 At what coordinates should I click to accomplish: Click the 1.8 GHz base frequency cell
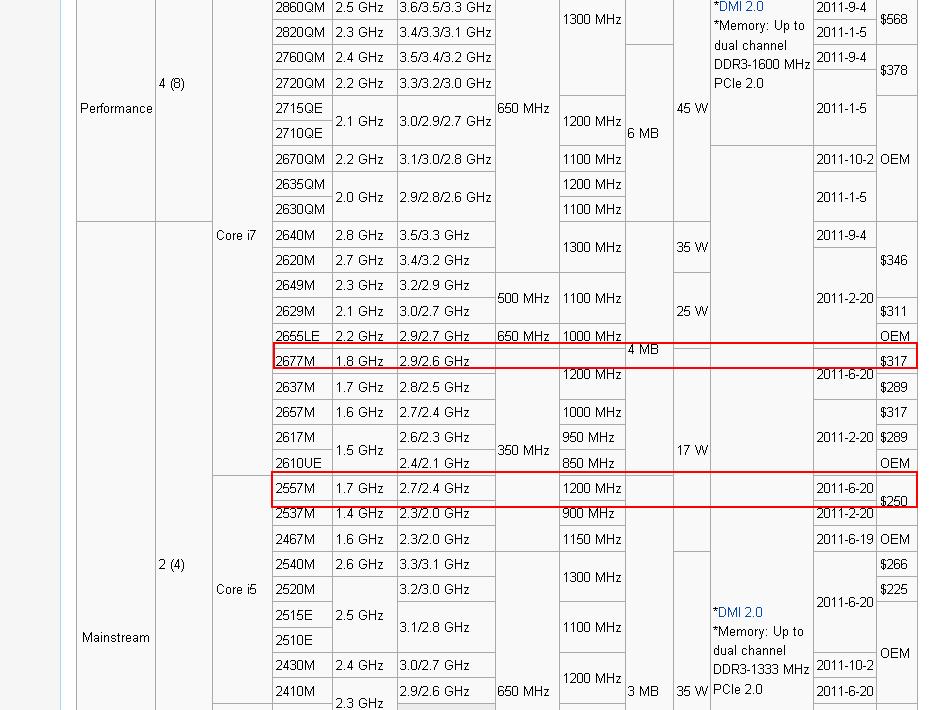pos(364,361)
